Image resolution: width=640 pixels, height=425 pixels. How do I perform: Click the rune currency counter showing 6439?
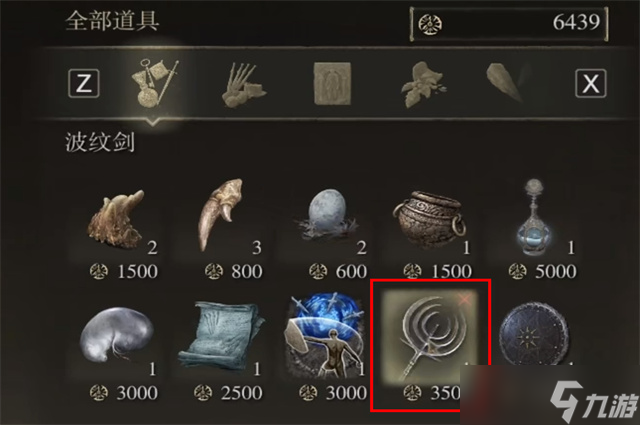509,23
